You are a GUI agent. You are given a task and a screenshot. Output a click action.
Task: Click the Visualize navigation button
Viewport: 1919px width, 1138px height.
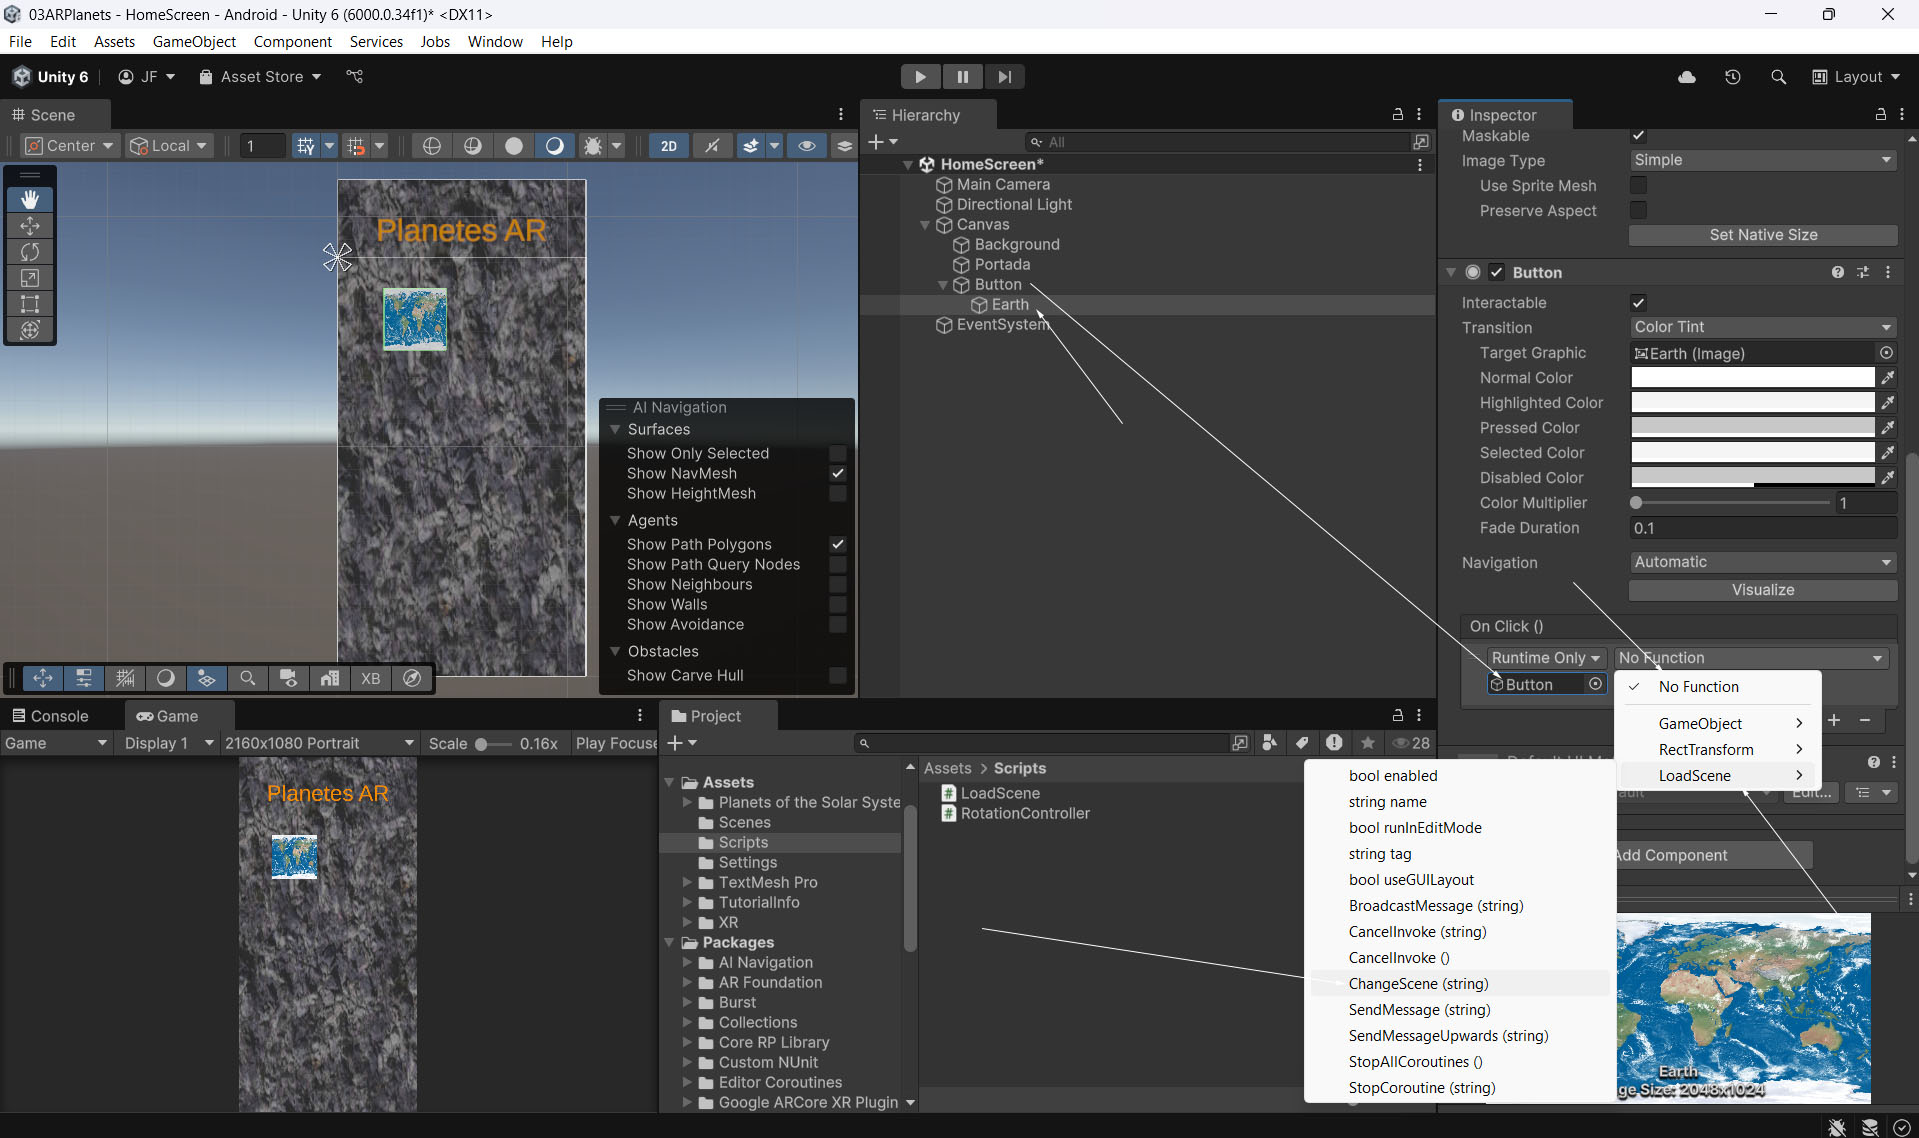[x=1762, y=590]
